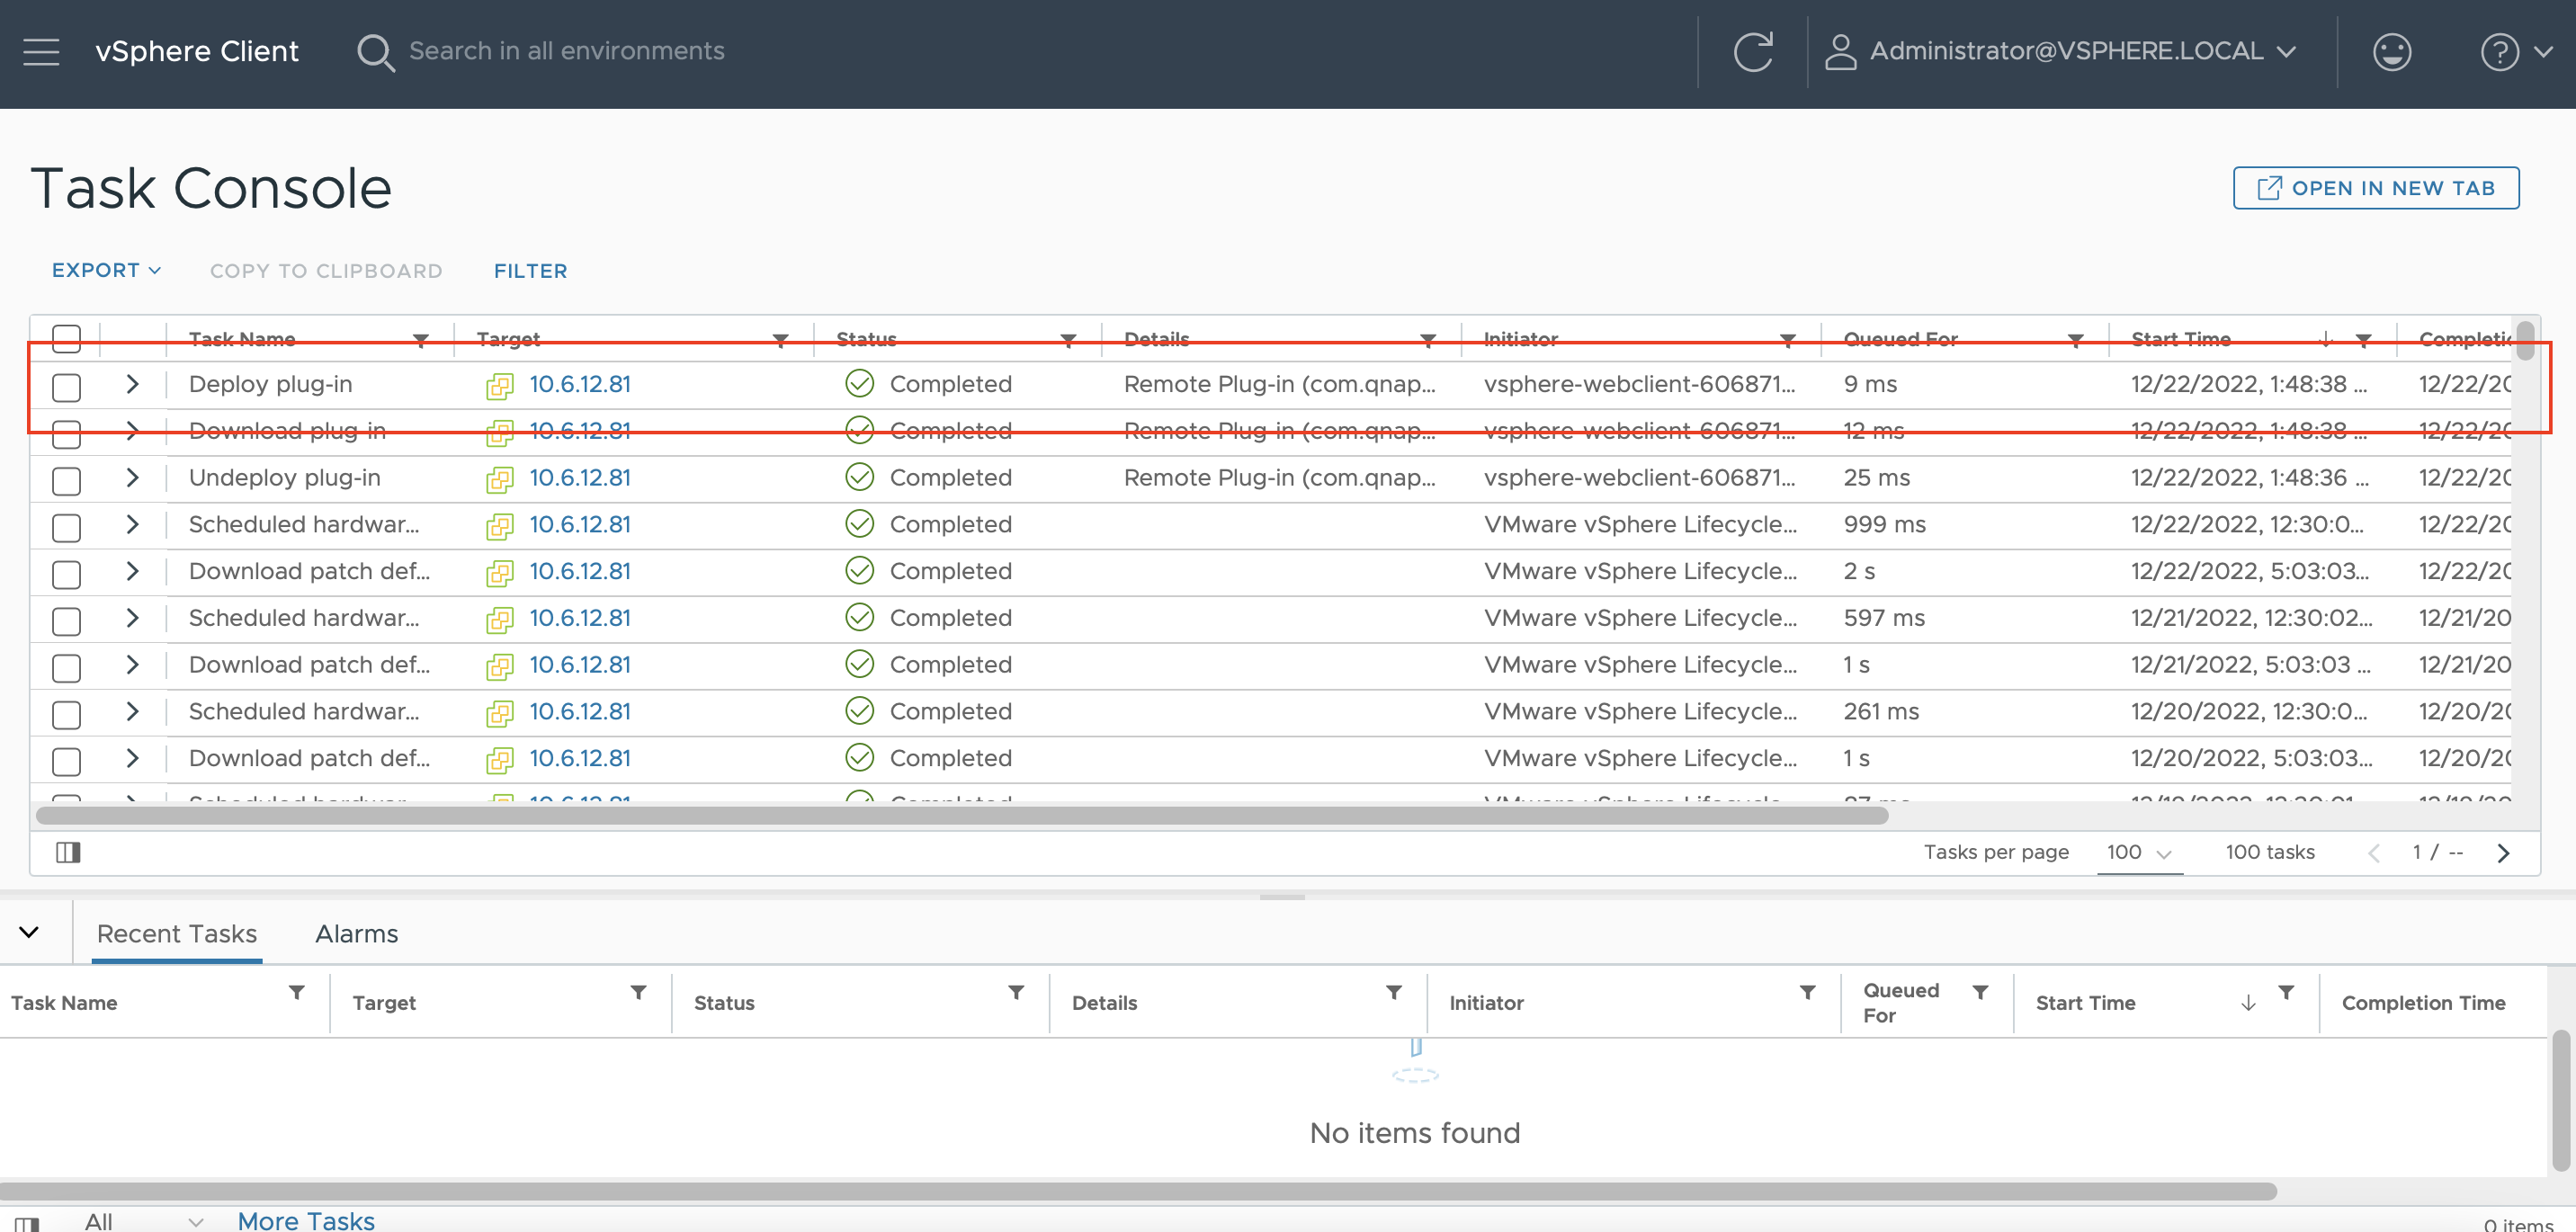Viewport: 2576px width, 1232px height.
Task: Click column chooser icon below task table
Action: coord(68,852)
